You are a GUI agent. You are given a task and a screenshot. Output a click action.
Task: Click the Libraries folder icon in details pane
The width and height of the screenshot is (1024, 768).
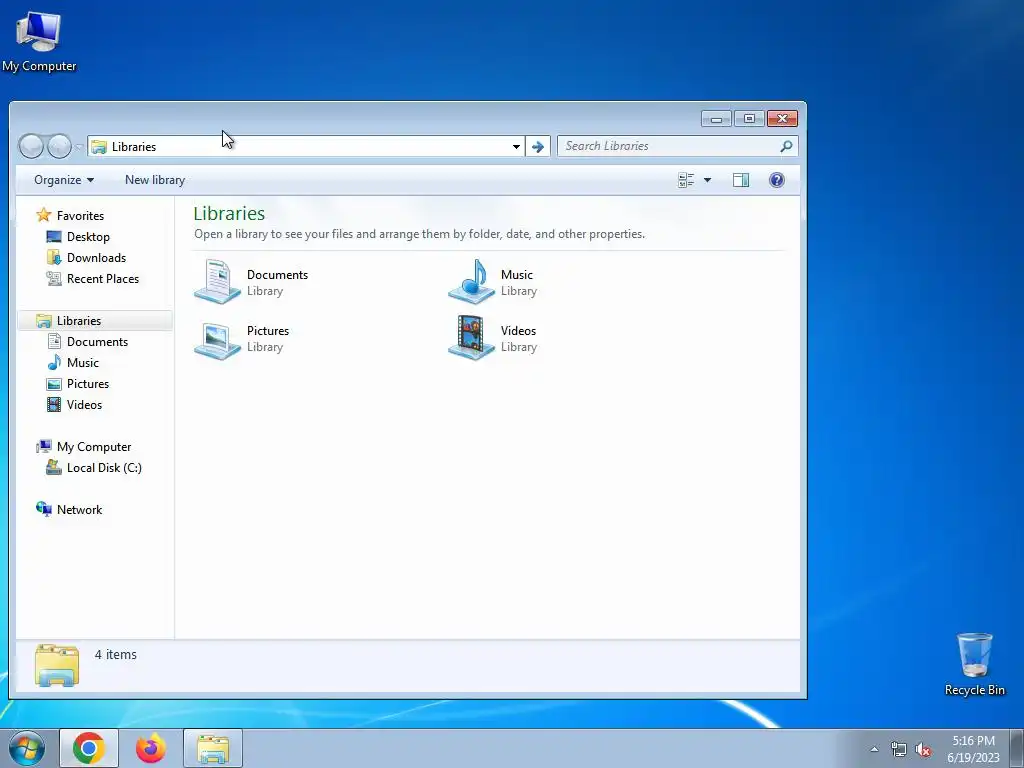57,665
